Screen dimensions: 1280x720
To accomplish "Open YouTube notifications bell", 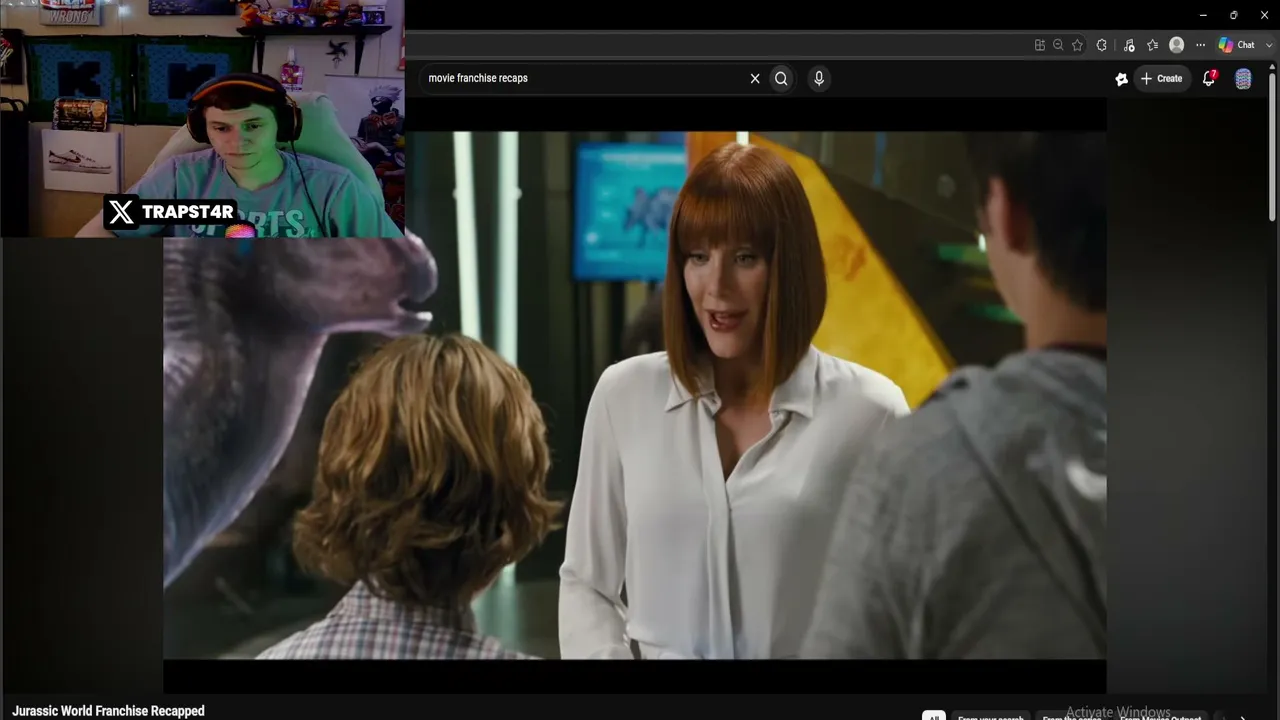I will click(x=1209, y=78).
